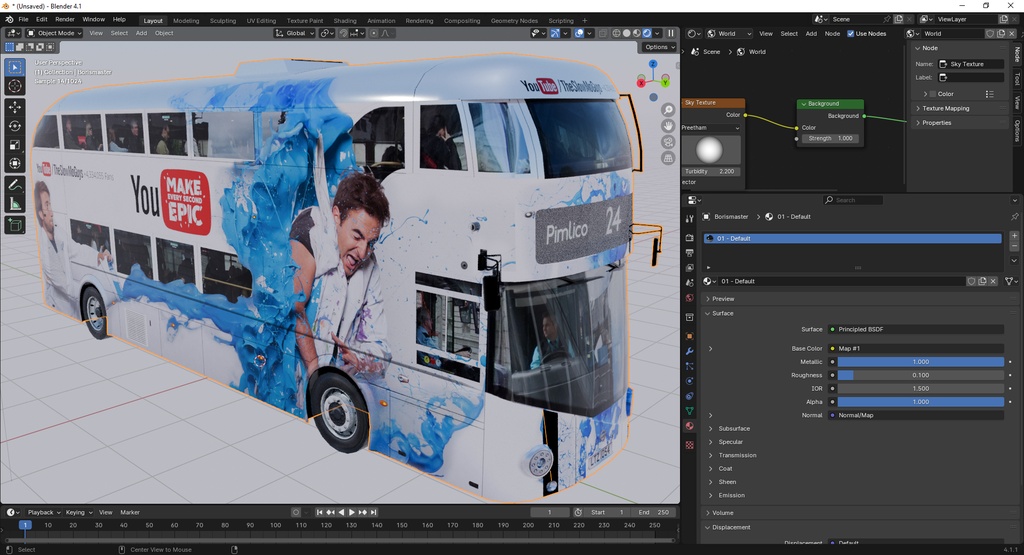Expand the Subsurface section
The height and width of the screenshot is (555, 1024).
[x=734, y=428]
